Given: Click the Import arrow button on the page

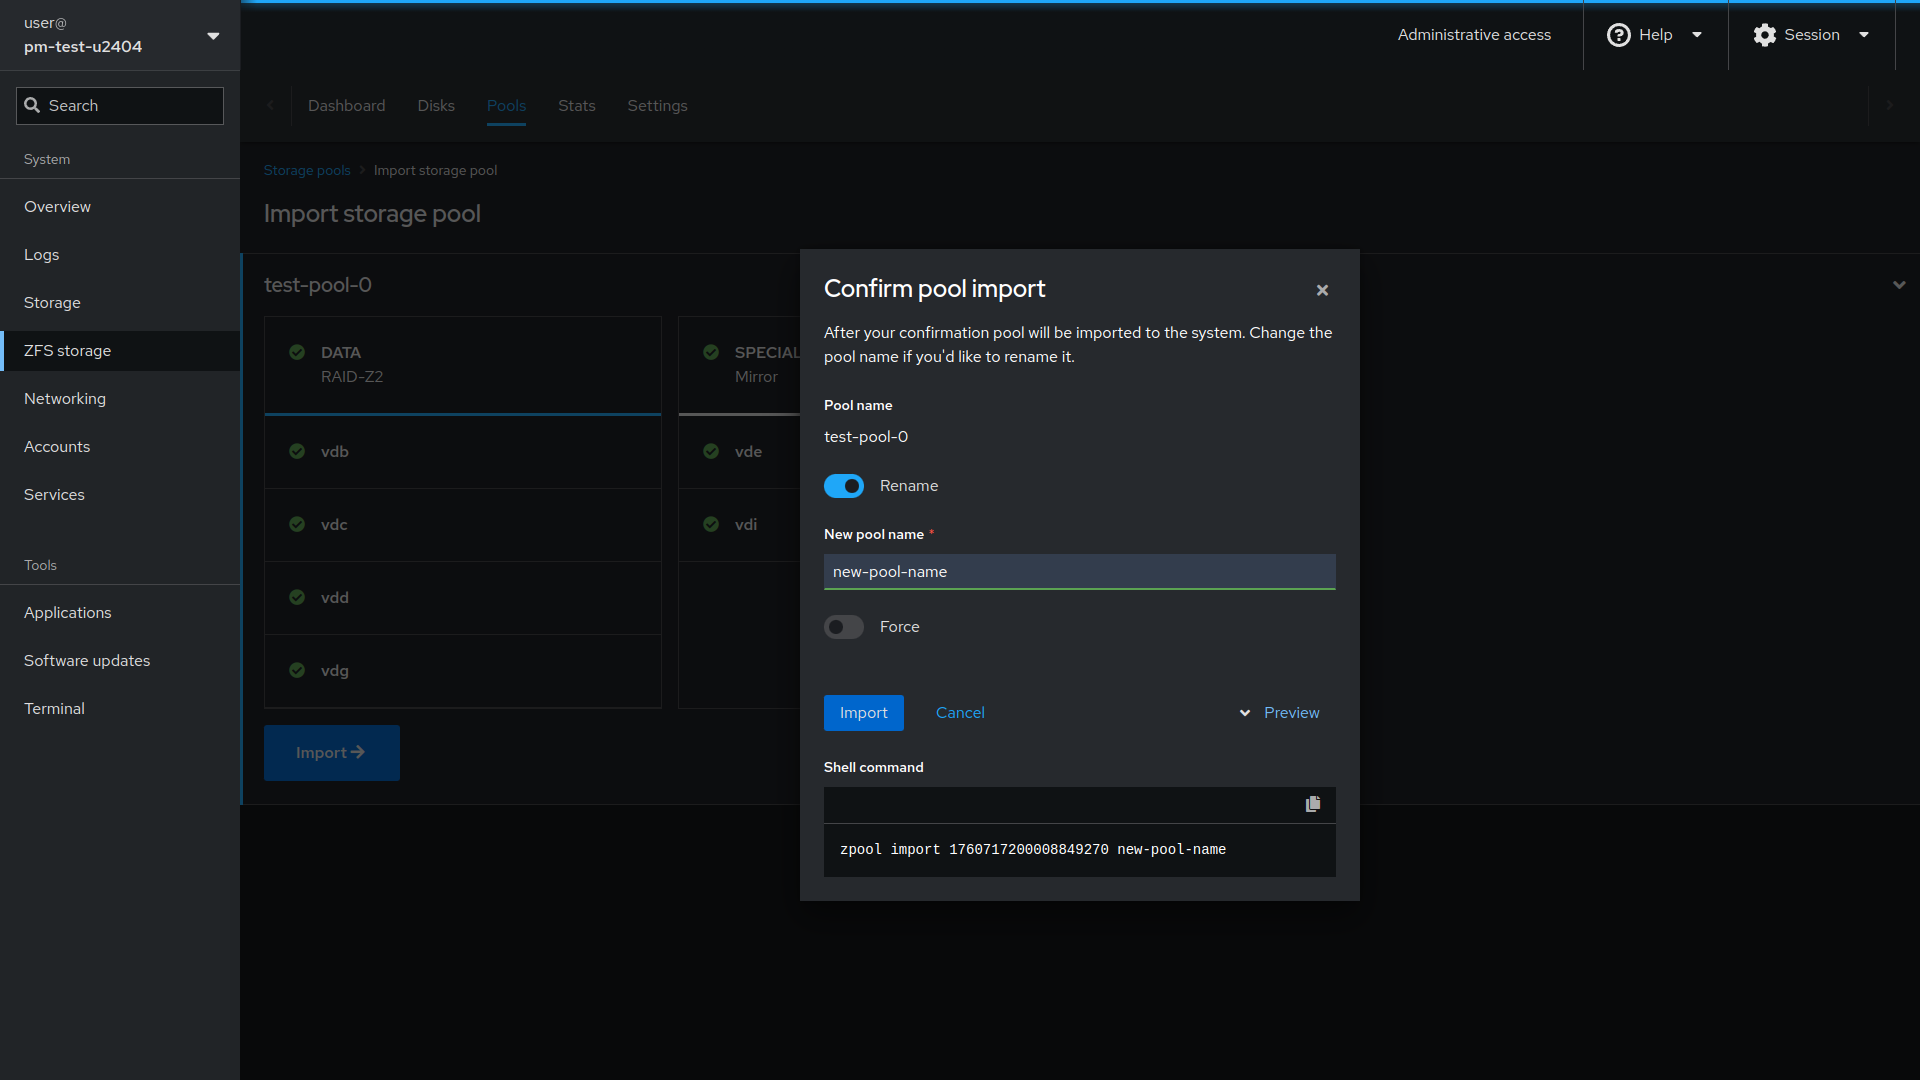Looking at the screenshot, I should pyautogui.click(x=332, y=753).
